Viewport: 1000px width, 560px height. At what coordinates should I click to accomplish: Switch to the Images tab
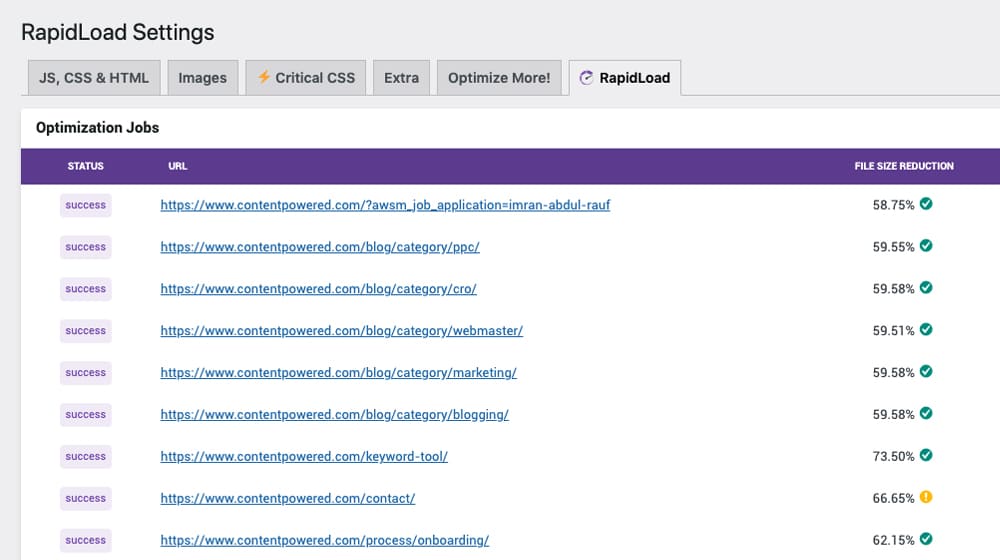[203, 78]
